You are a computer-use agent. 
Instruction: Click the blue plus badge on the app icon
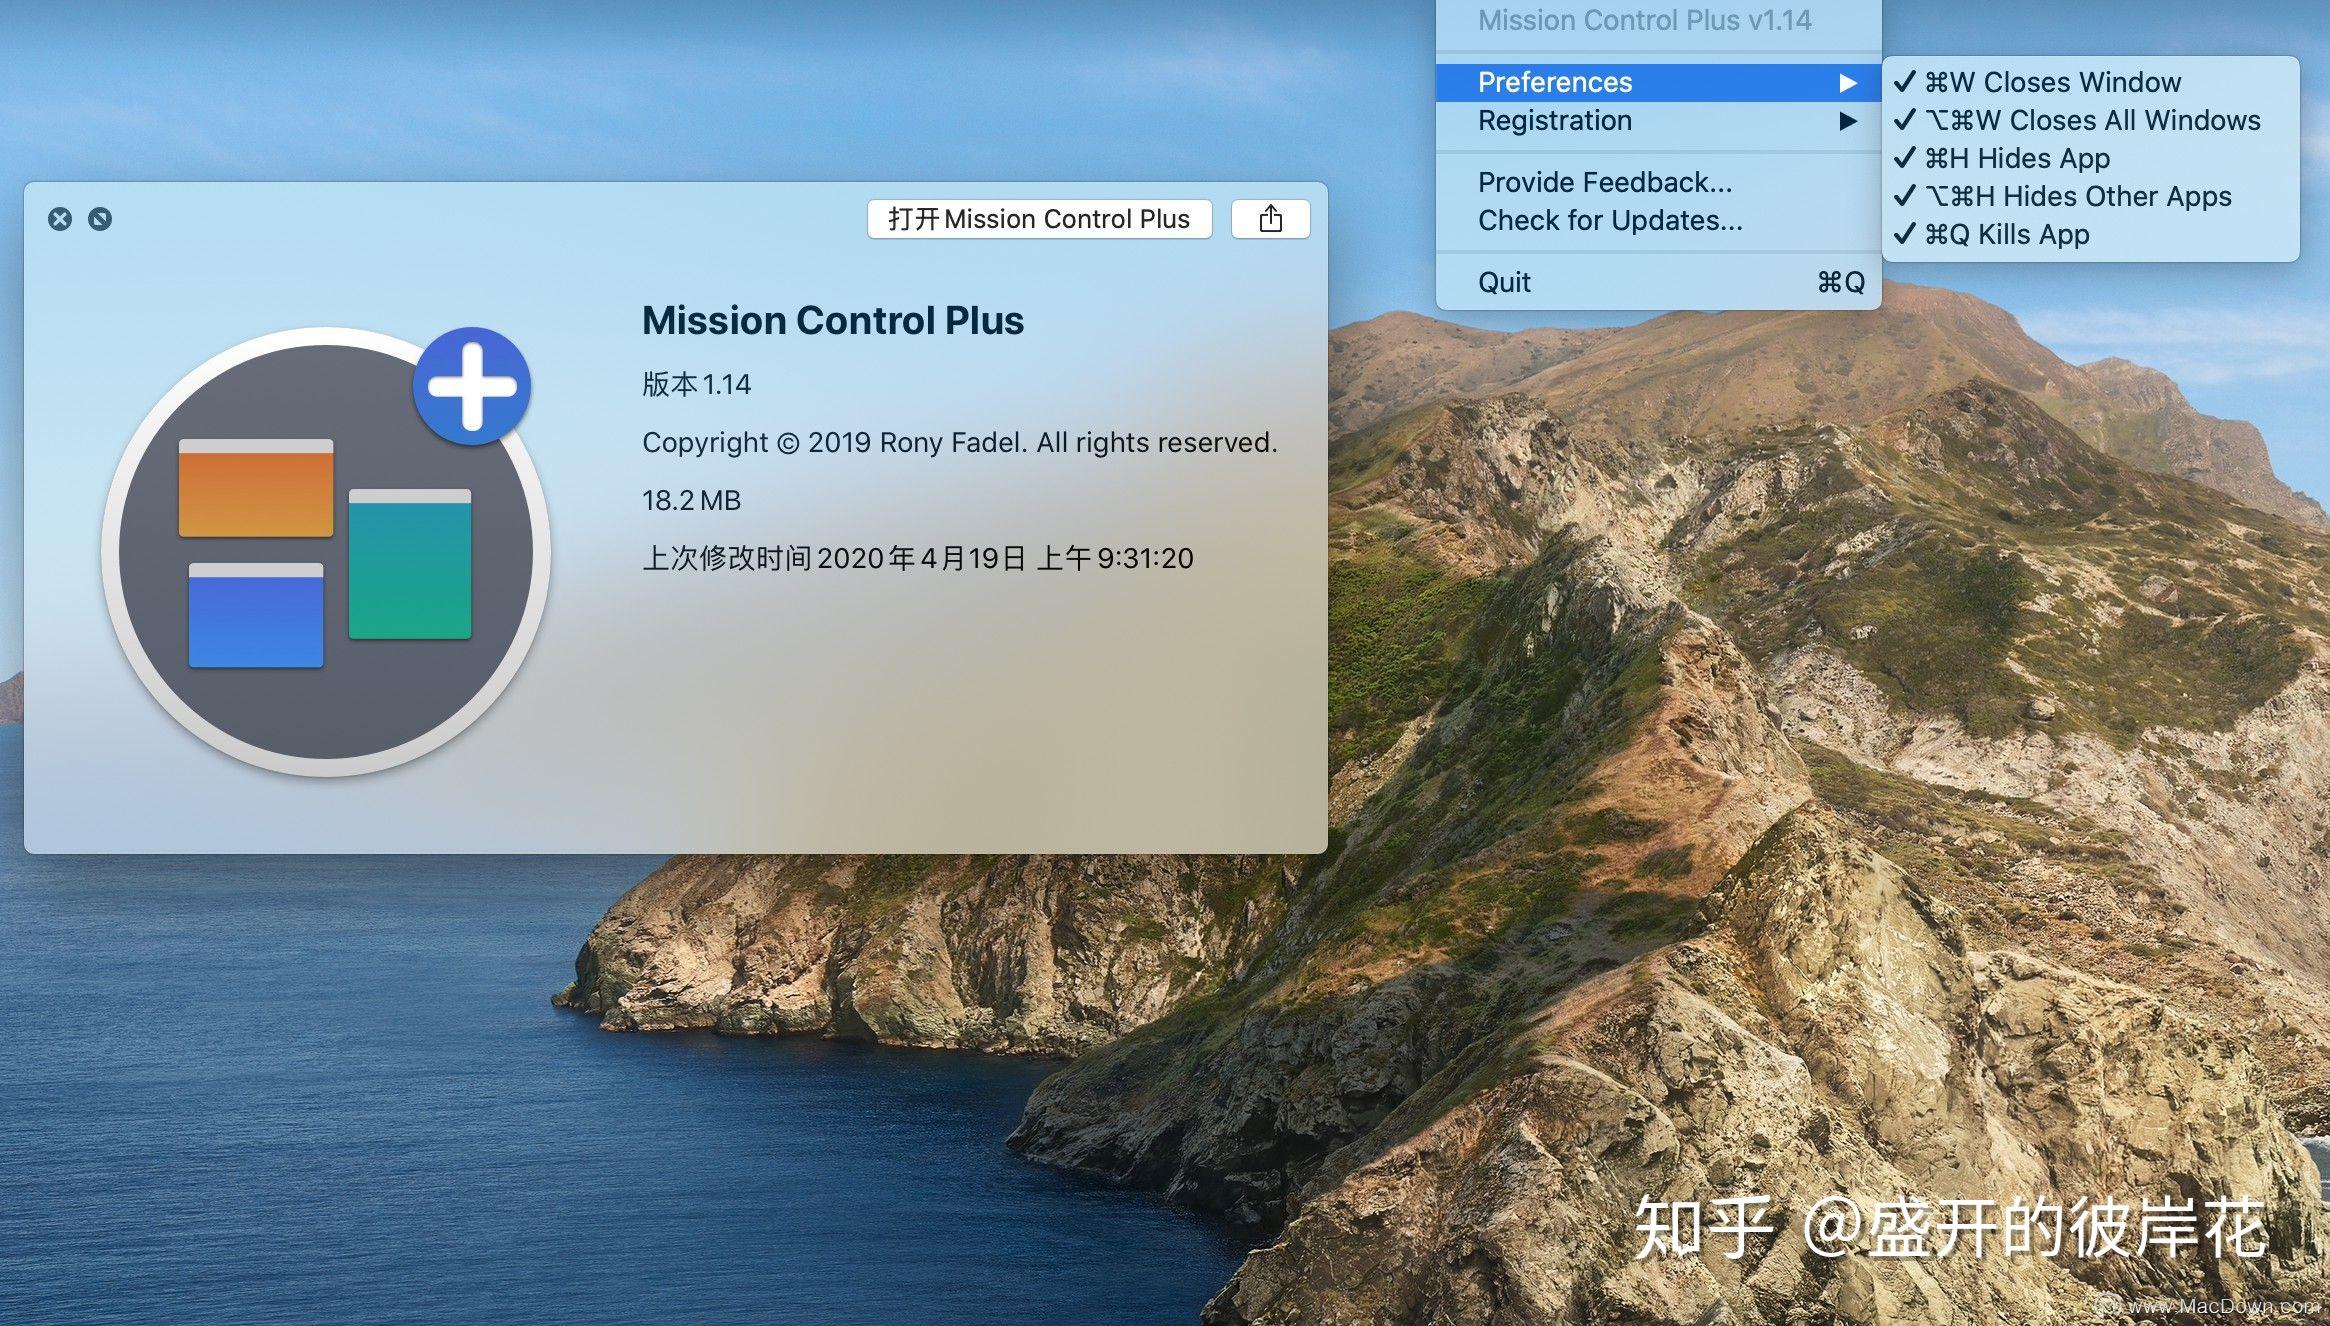point(470,385)
